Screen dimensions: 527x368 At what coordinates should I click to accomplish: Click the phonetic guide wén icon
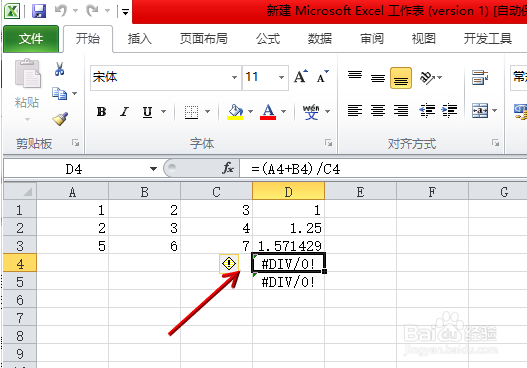(311, 112)
